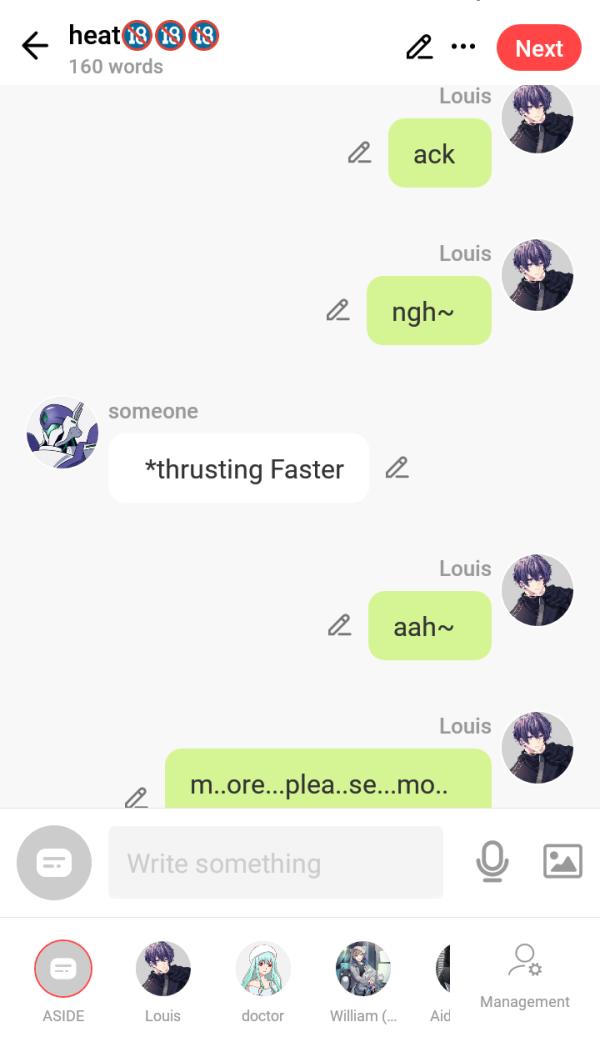Tap Louis avatar next to "ack" message
This screenshot has width=600, height=1037.
[537, 119]
